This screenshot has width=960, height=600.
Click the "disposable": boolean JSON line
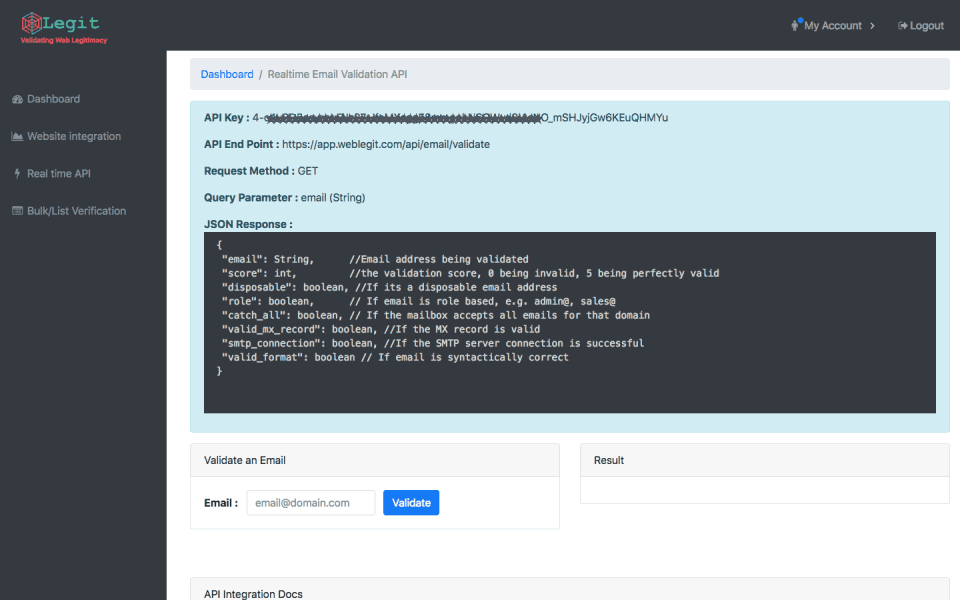(389, 287)
